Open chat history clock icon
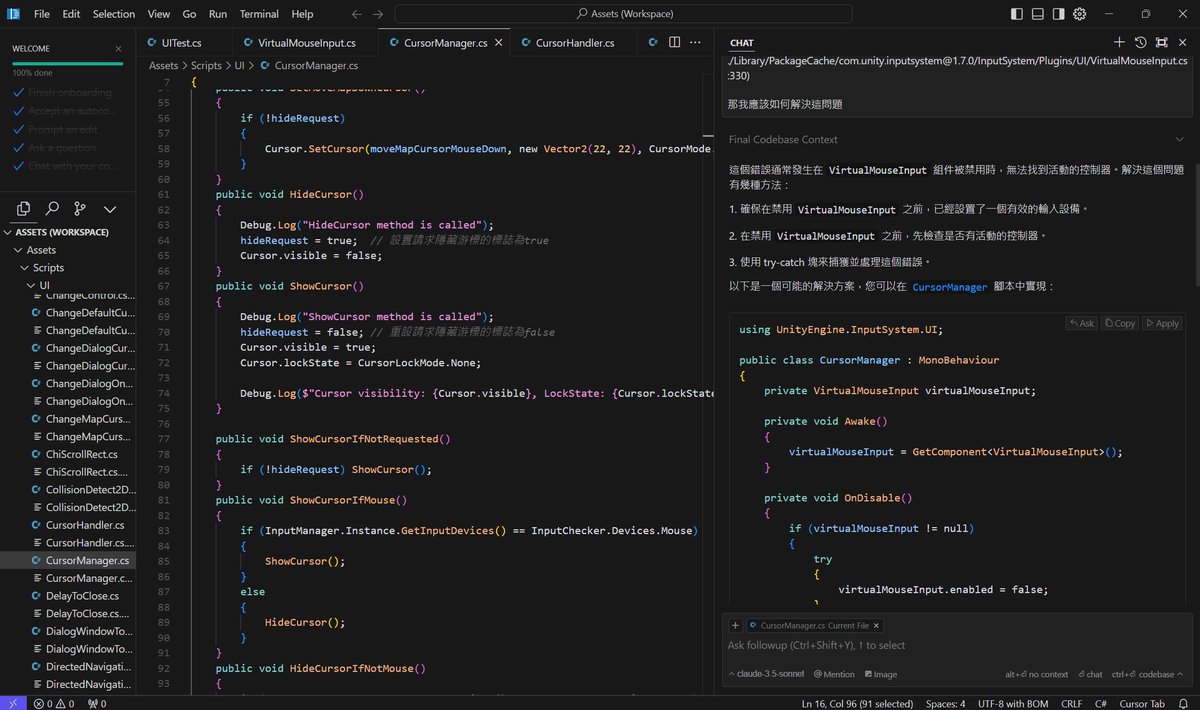This screenshot has height=710, width=1200. click(x=1140, y=42)
